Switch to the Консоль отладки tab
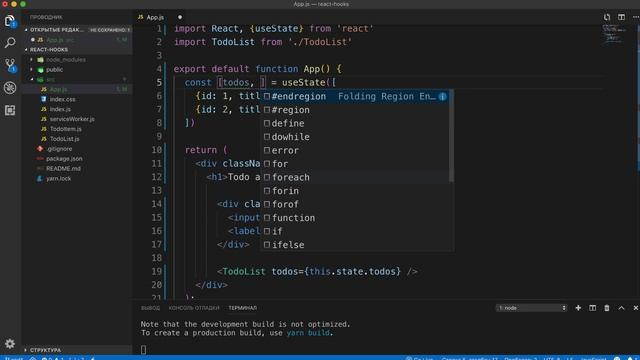Viewport: 640px width, 360px height. coord(194,308)
